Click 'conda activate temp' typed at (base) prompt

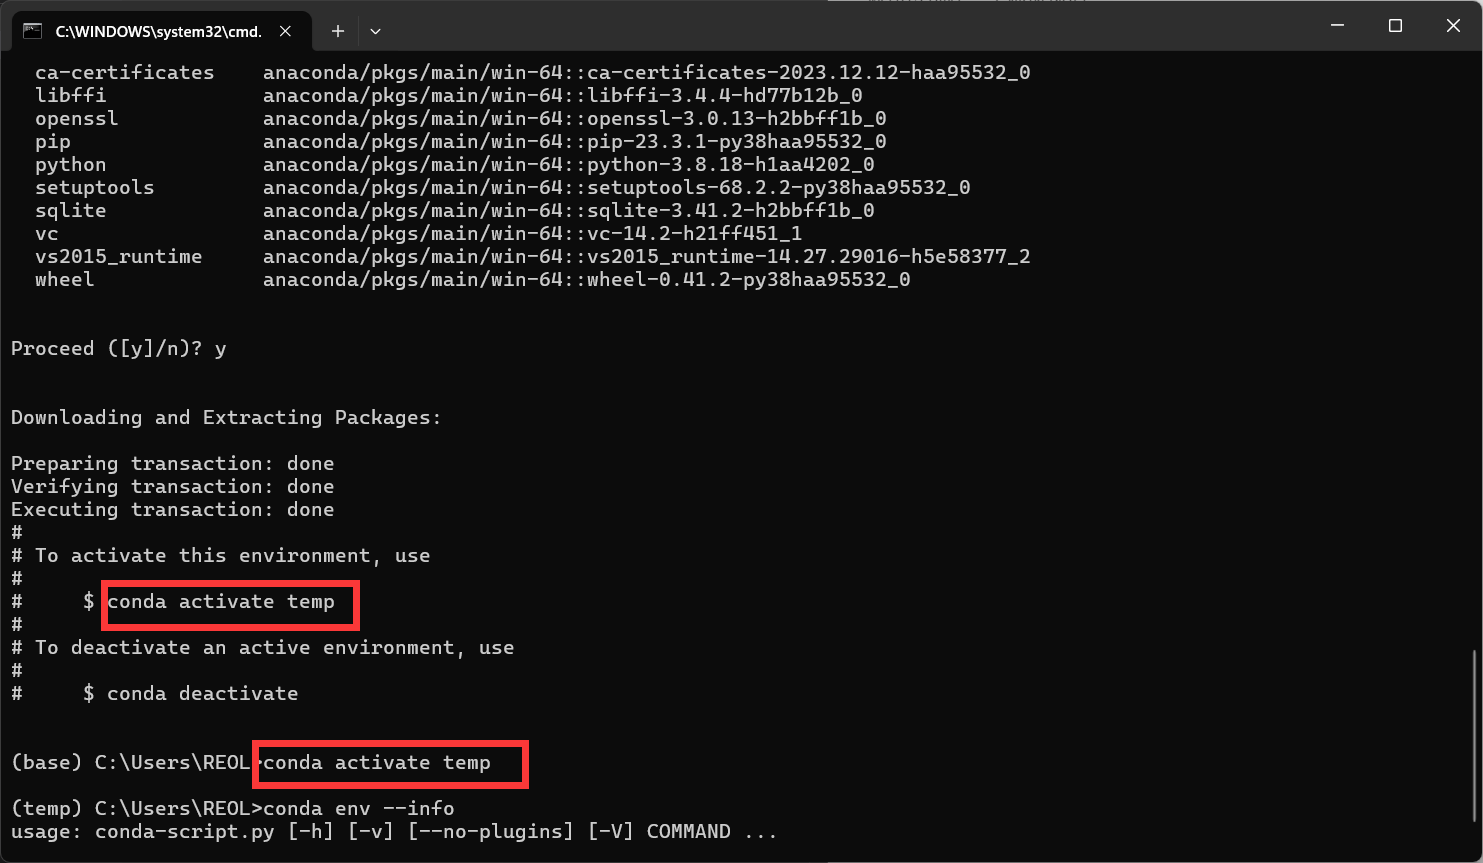(377, 763)
